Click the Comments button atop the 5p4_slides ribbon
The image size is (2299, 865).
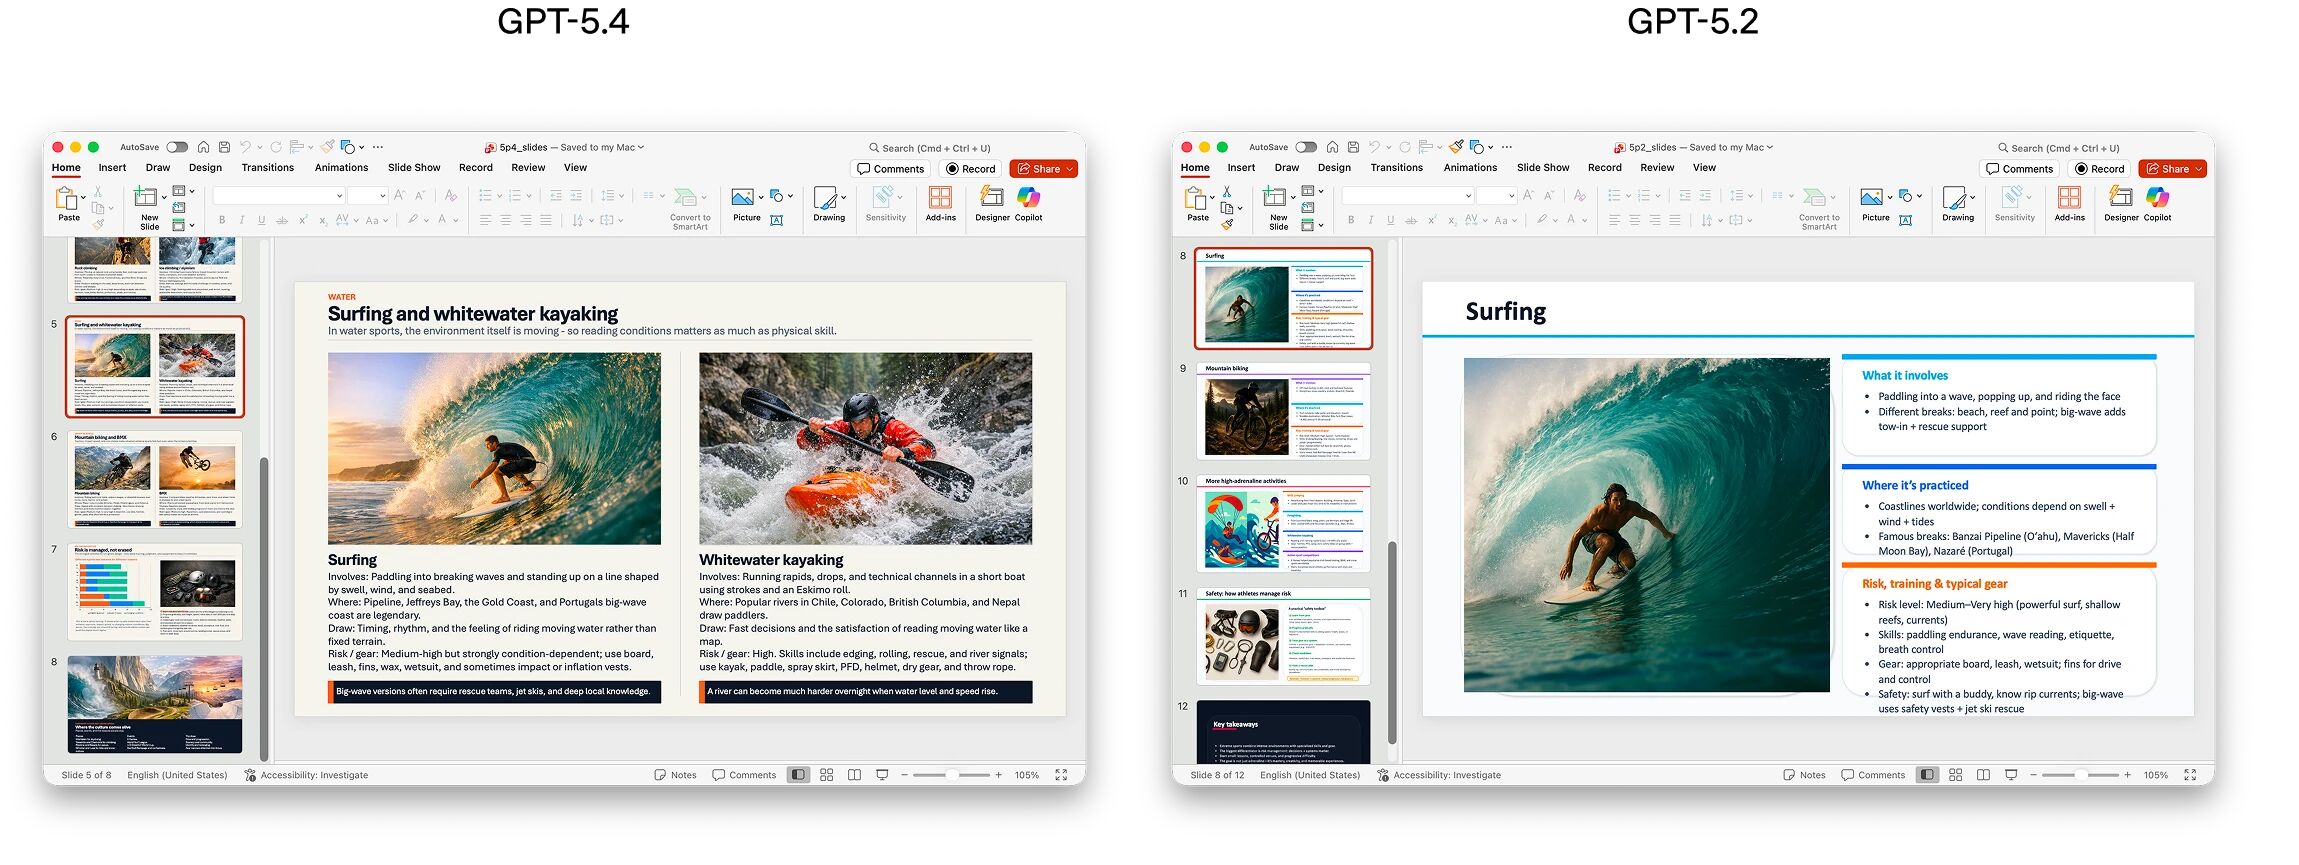890,169
